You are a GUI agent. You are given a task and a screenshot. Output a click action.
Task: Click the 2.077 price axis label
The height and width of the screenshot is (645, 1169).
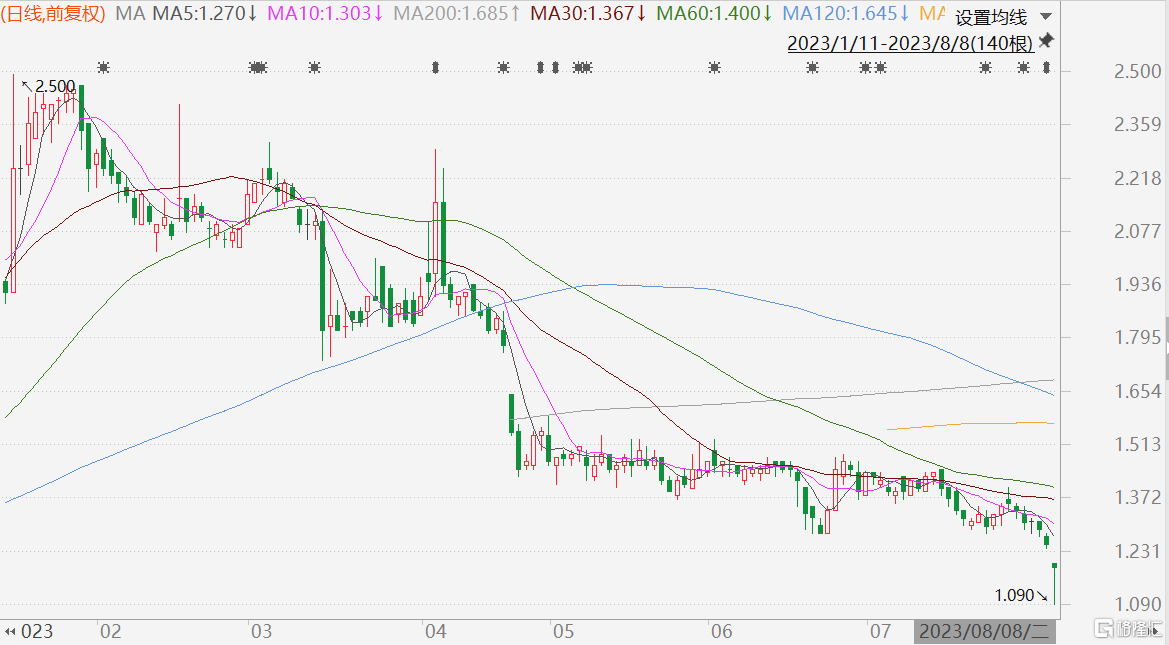1138,231
